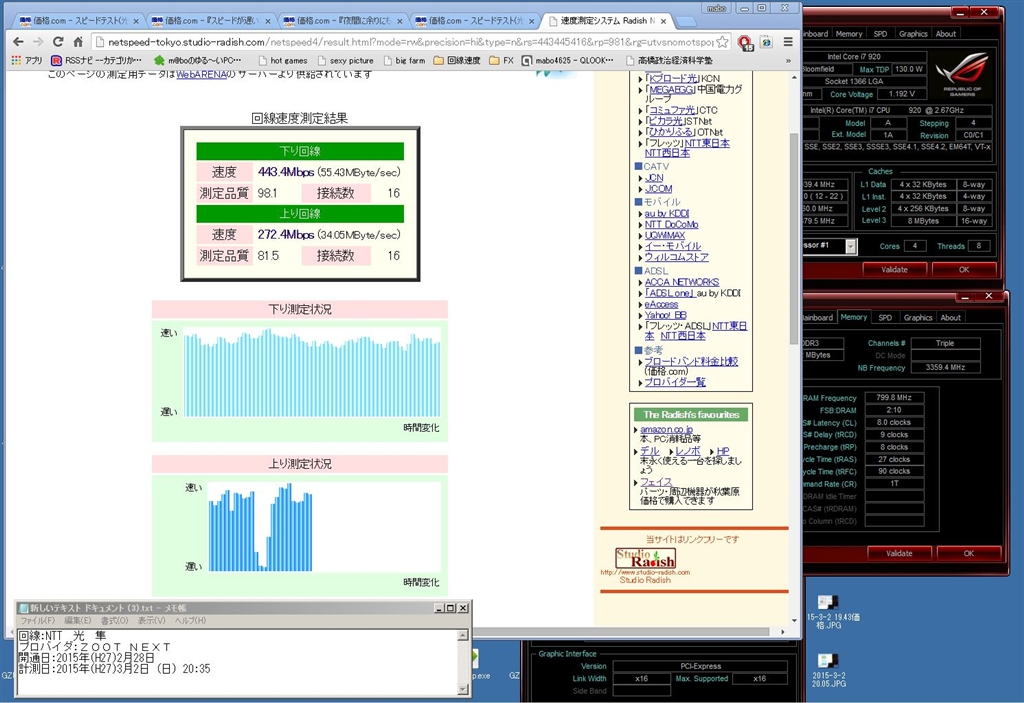The width and height of the screenshot is (1024, 703).
Task: Click the Studio Radish logo
Action: [645, 559]
